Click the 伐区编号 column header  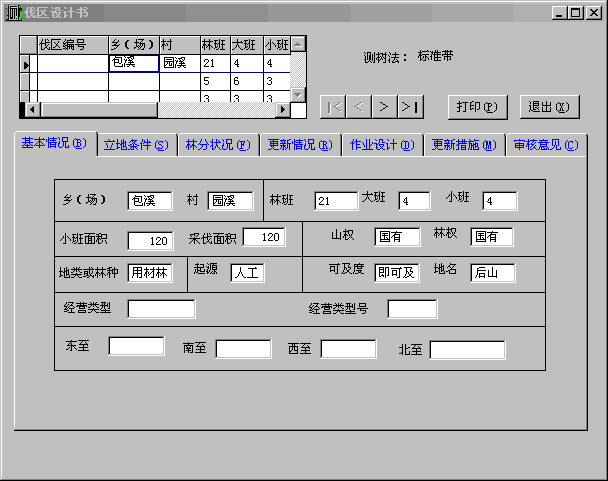(x=73, y=45)
